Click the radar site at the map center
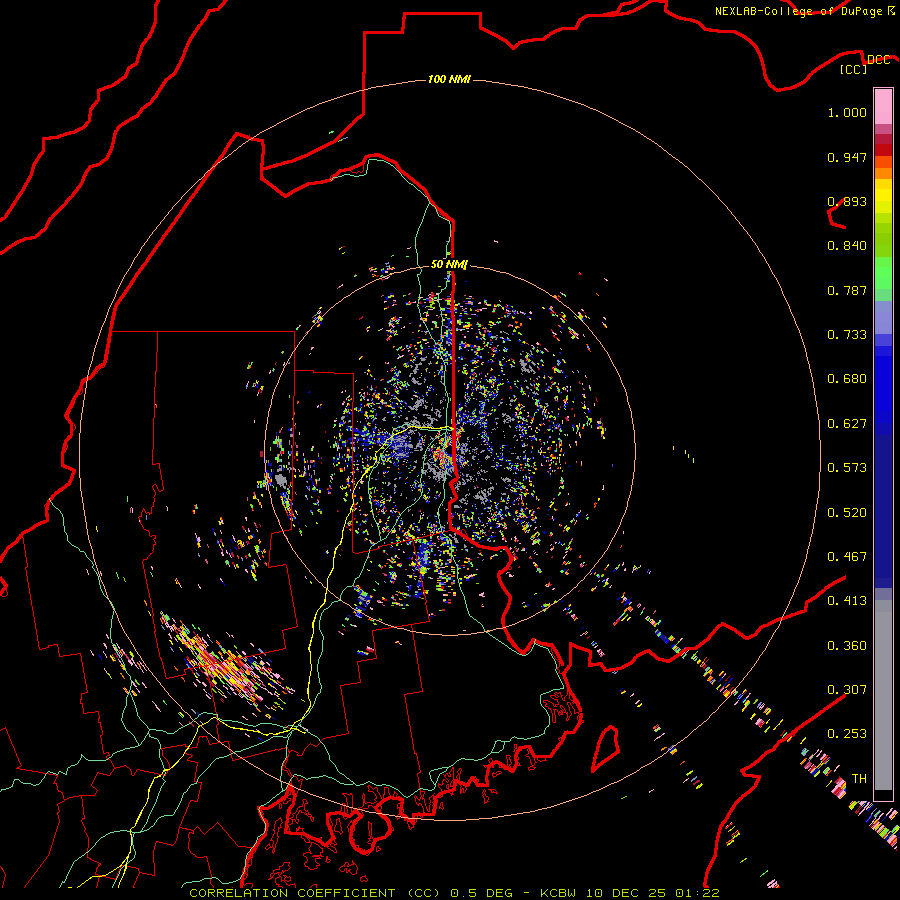900x900 pixels. 450,450
